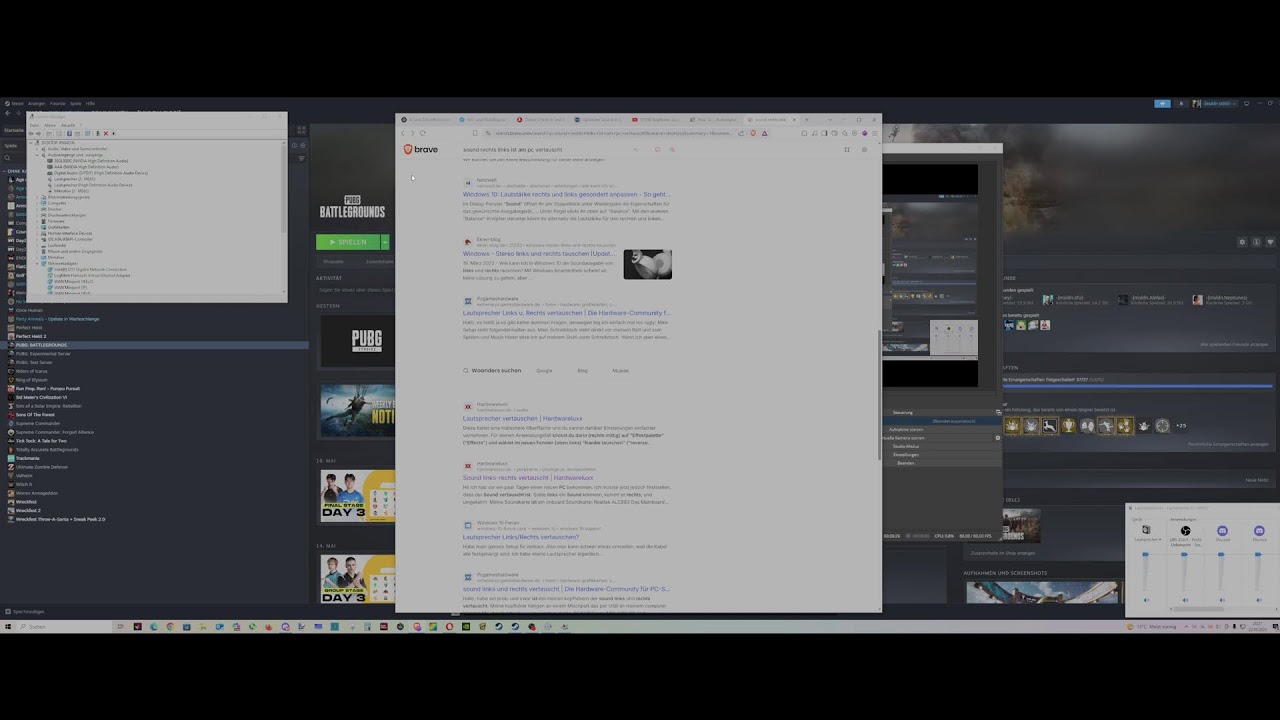The height and width of the screenshot is (720, 1280).
Task: Collapse Audioeingänge und -ausgänge in Device Manager
Action: (x=37, y=155)
